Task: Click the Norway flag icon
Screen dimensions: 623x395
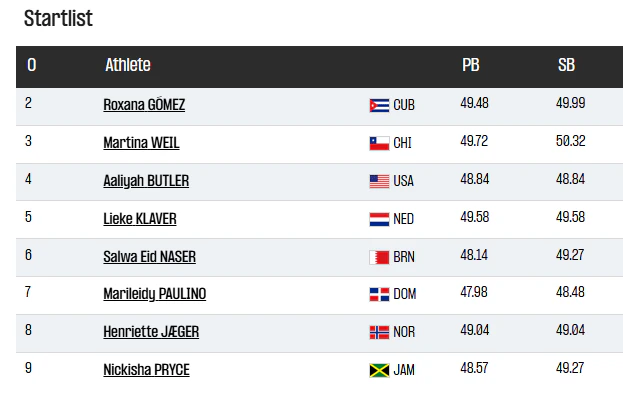Action: [379, 332]
